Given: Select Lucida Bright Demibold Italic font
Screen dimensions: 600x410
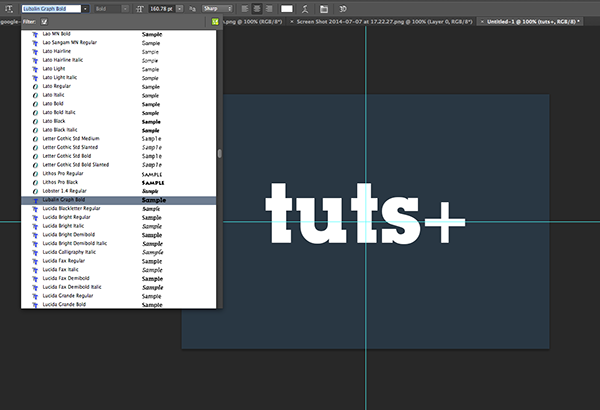Looking at the screenshot, I should pyautogui.click(x=119, y=244).
